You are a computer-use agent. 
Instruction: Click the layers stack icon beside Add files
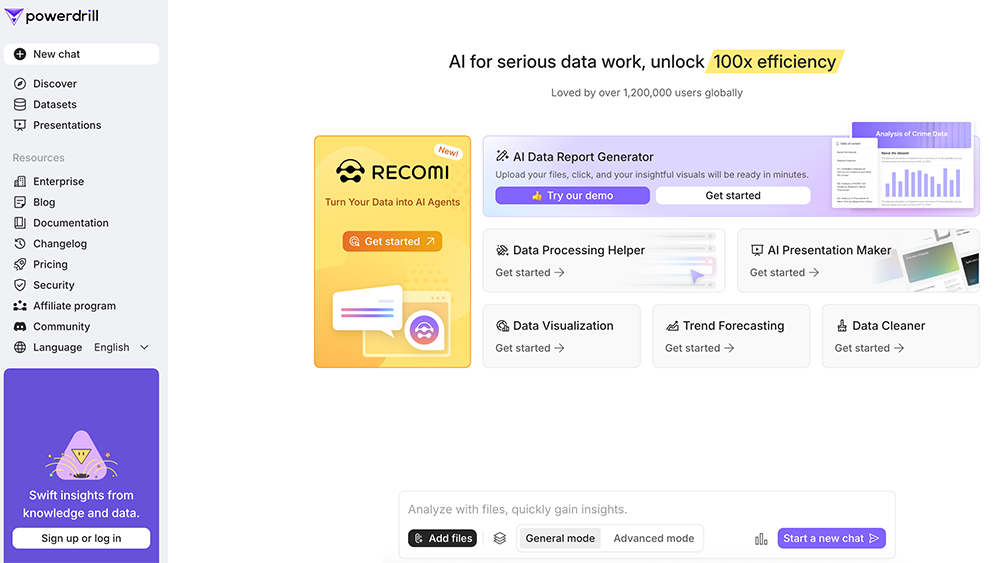tap(499, 538)
